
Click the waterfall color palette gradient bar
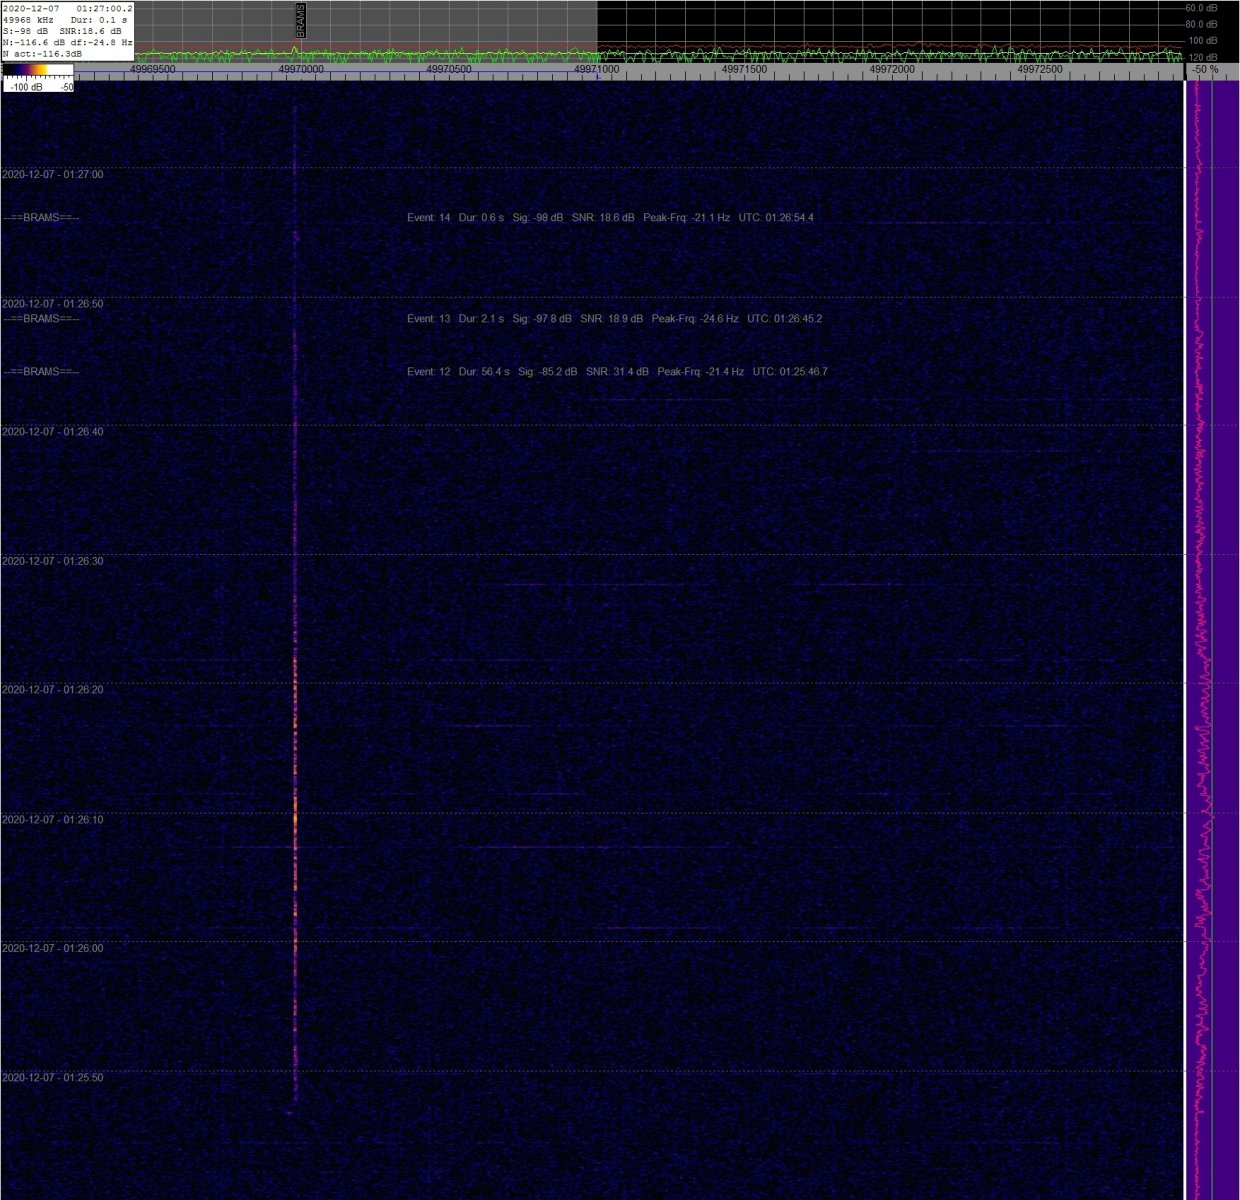(37, 70)
